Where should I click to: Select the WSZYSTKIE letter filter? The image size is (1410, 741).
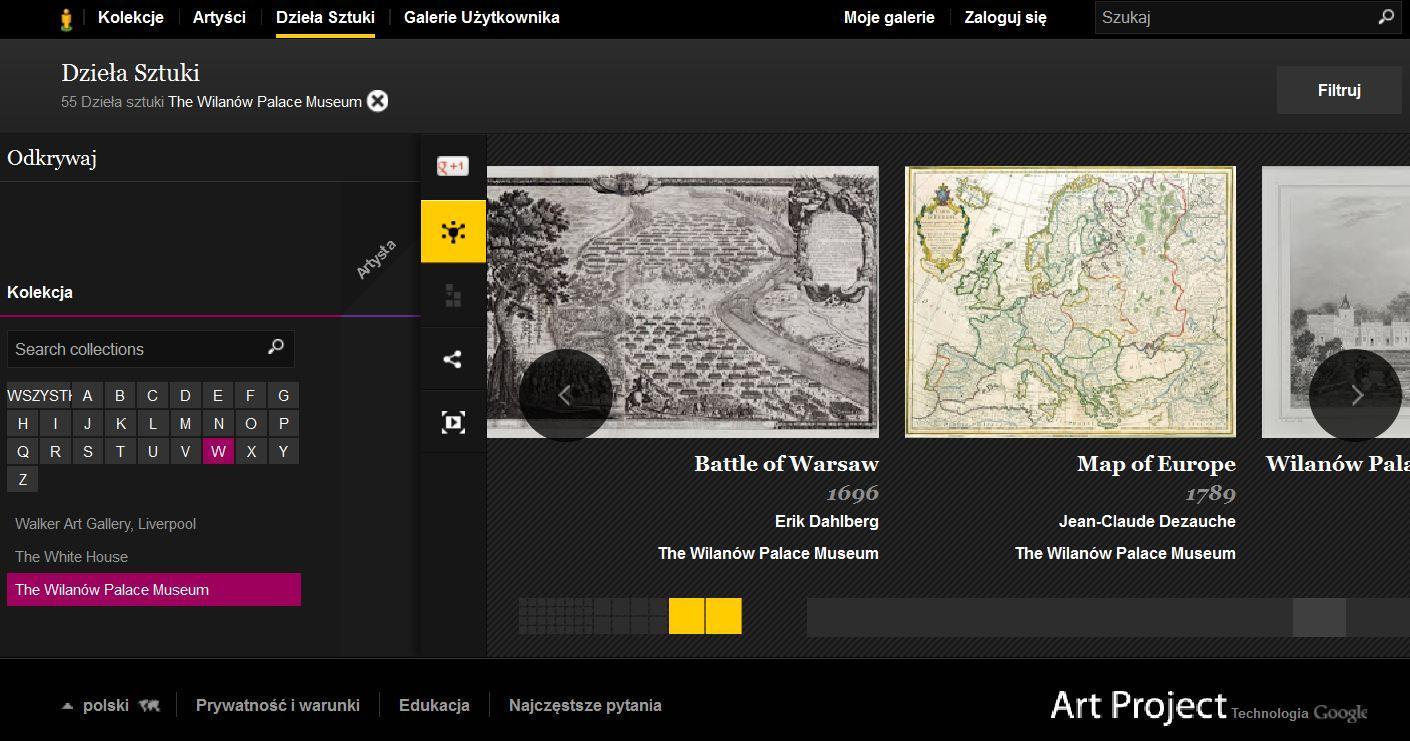click(38, 395)
